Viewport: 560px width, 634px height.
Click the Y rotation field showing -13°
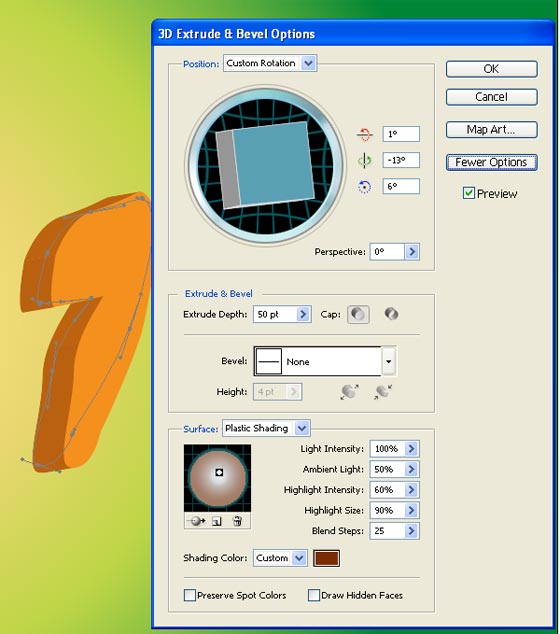(401, 160)
